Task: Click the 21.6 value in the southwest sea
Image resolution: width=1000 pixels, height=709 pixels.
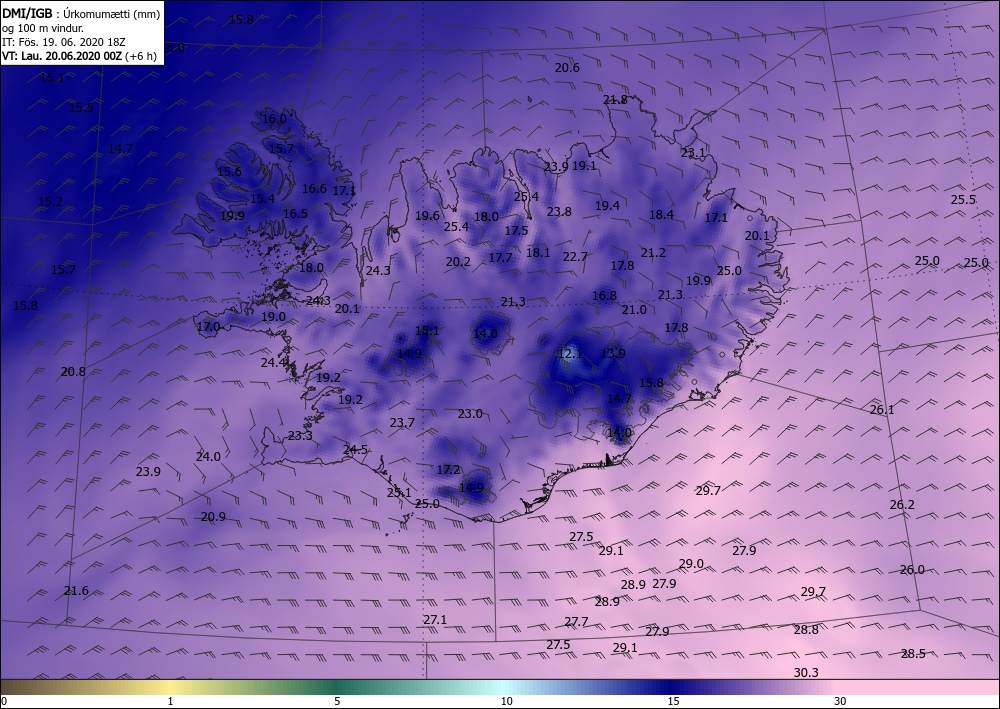Action: click(76, 591)
